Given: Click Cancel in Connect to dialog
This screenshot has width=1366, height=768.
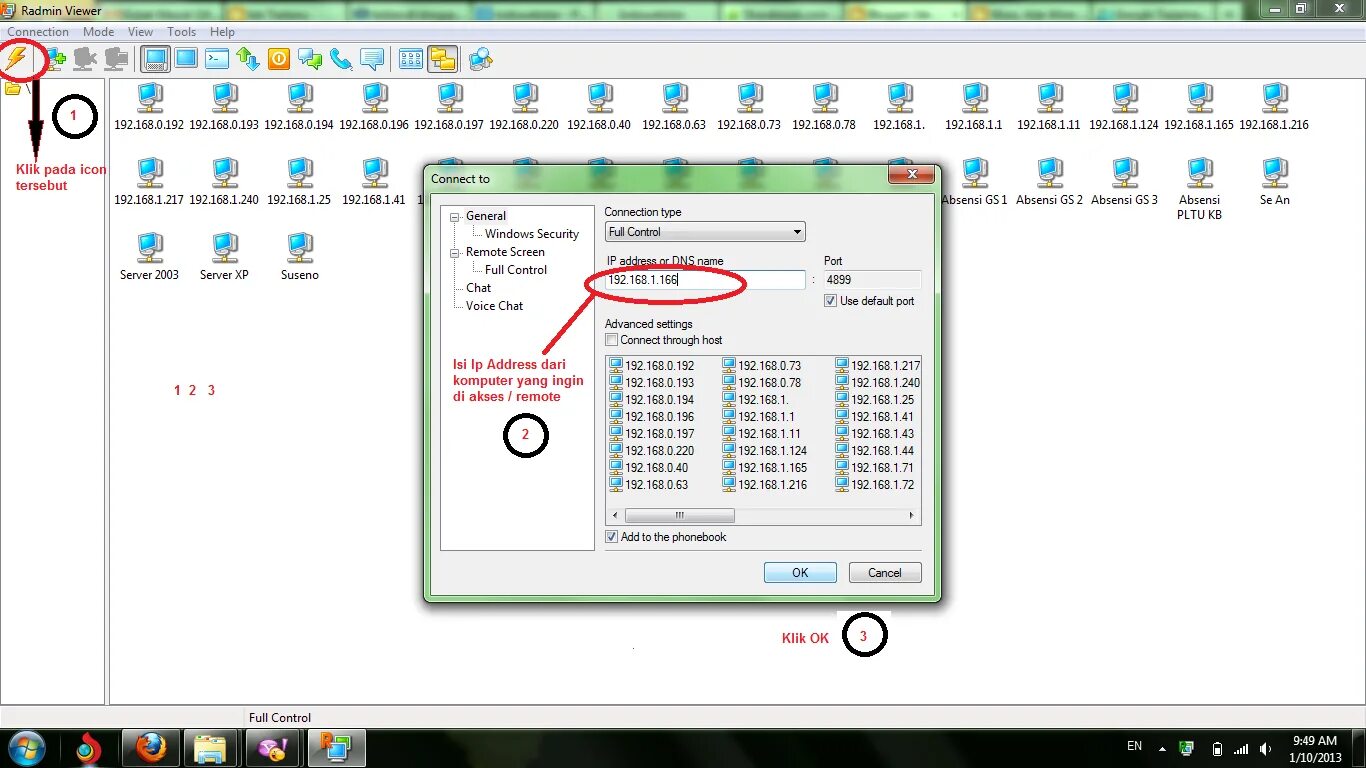Looking at the screenshot, I should (x=885, y=573).
